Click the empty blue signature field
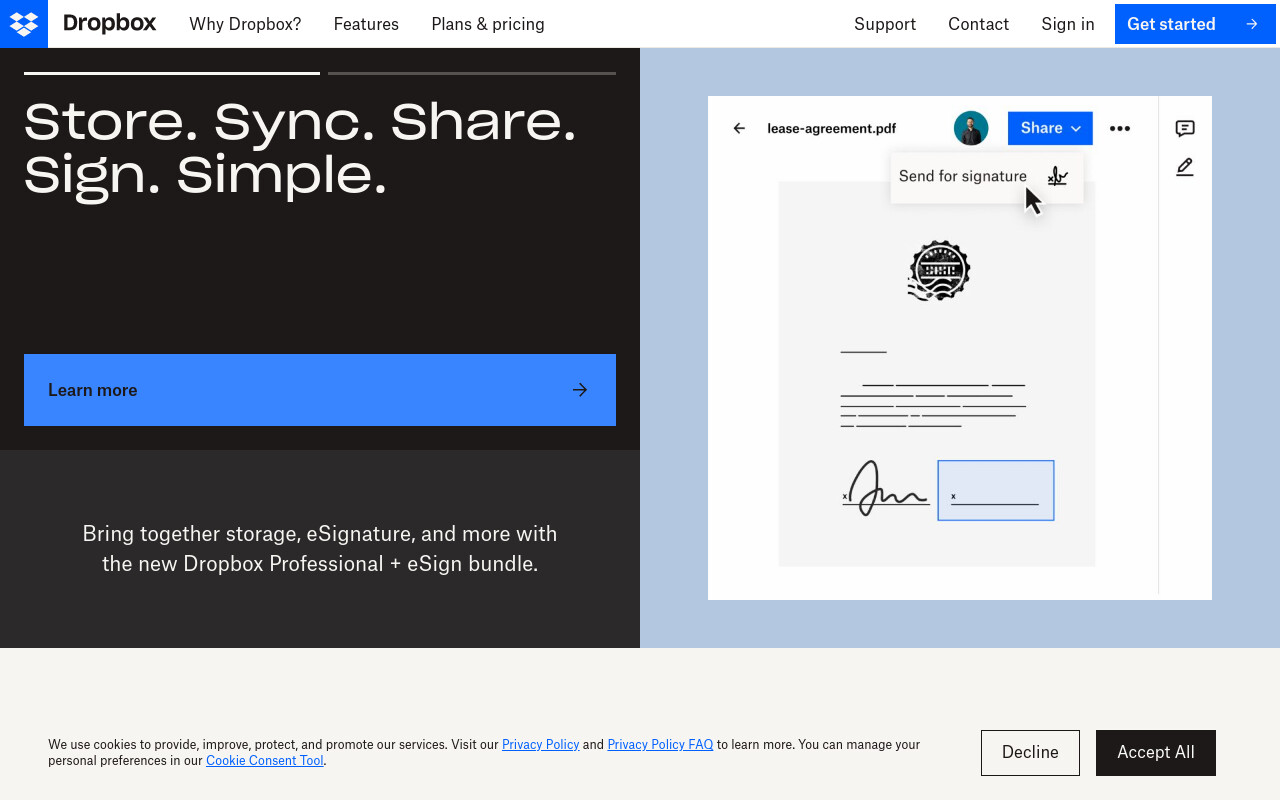 (x=996, y=490)
